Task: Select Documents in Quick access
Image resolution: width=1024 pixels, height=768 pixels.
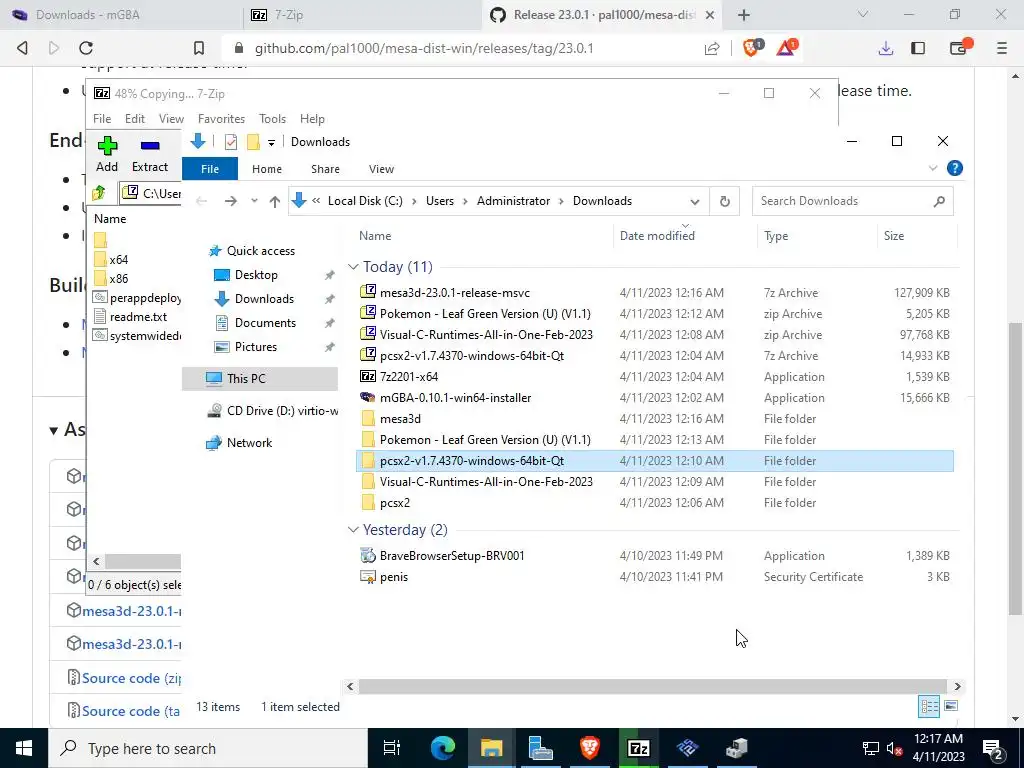Action: point(265,323)
